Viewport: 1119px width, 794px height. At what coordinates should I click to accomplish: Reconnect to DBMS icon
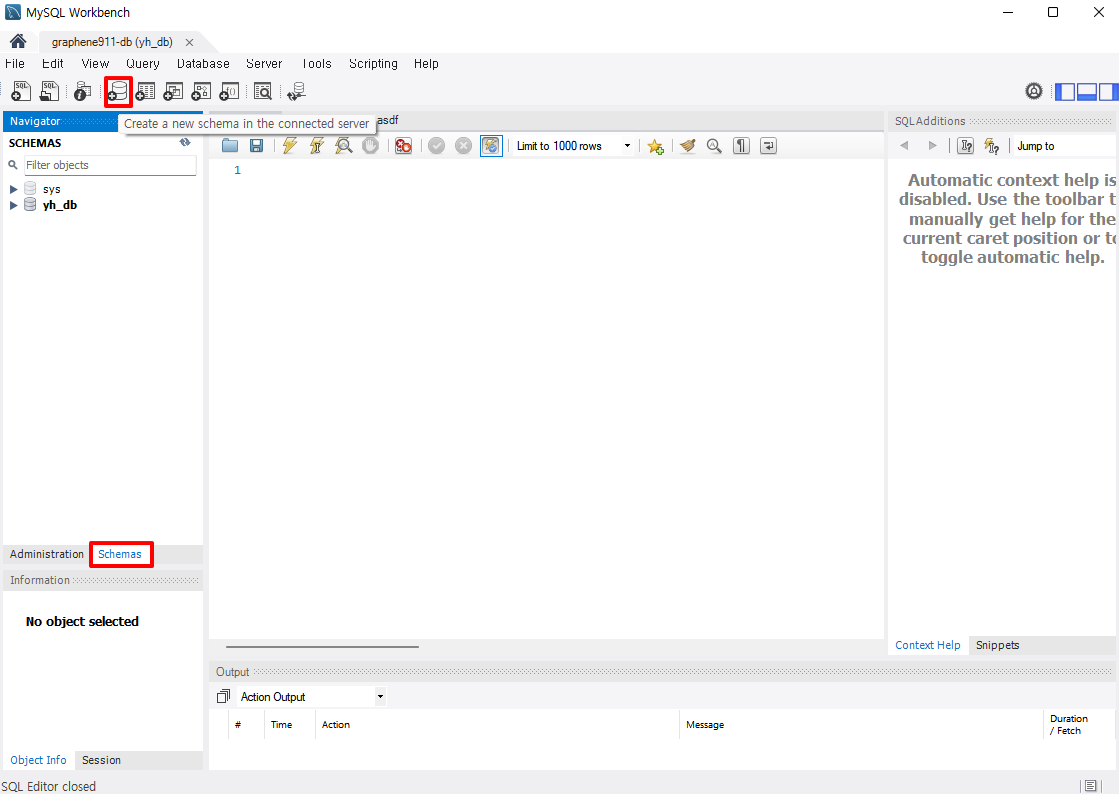point(296,91)
